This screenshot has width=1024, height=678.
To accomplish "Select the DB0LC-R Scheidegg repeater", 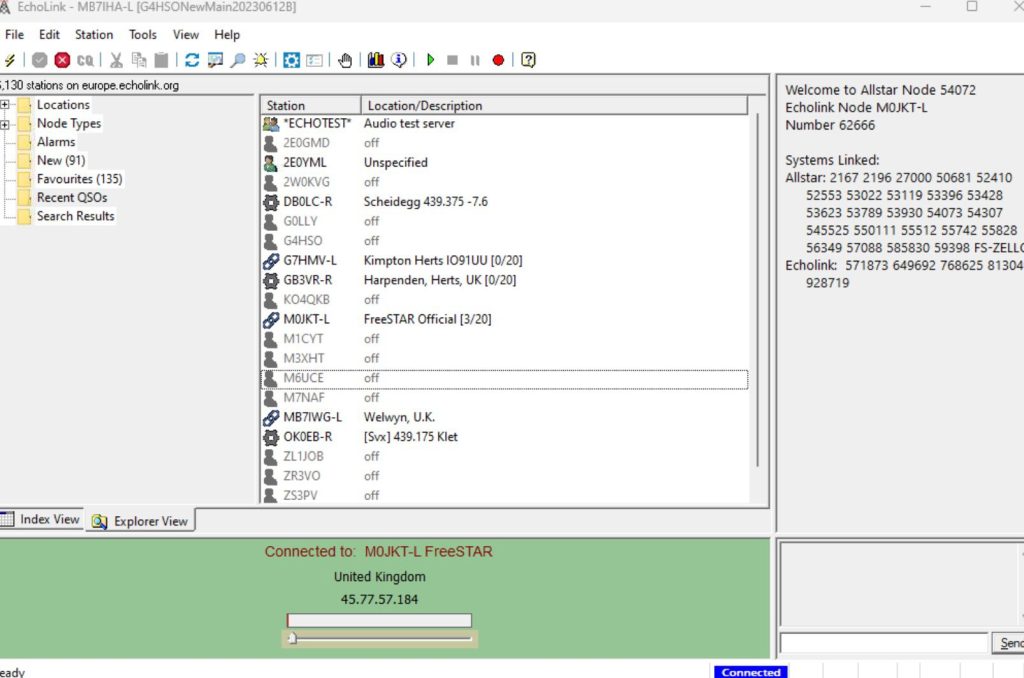I will pos(504,202).
